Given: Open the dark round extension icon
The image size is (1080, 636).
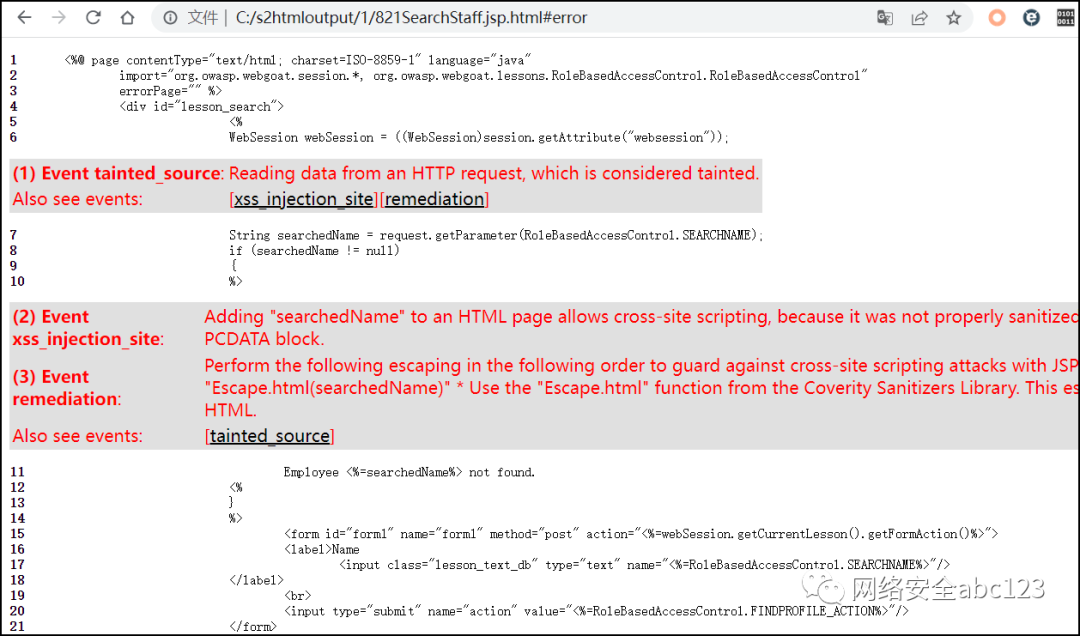Looking at the screenshot, I should tap(1031, 18).
